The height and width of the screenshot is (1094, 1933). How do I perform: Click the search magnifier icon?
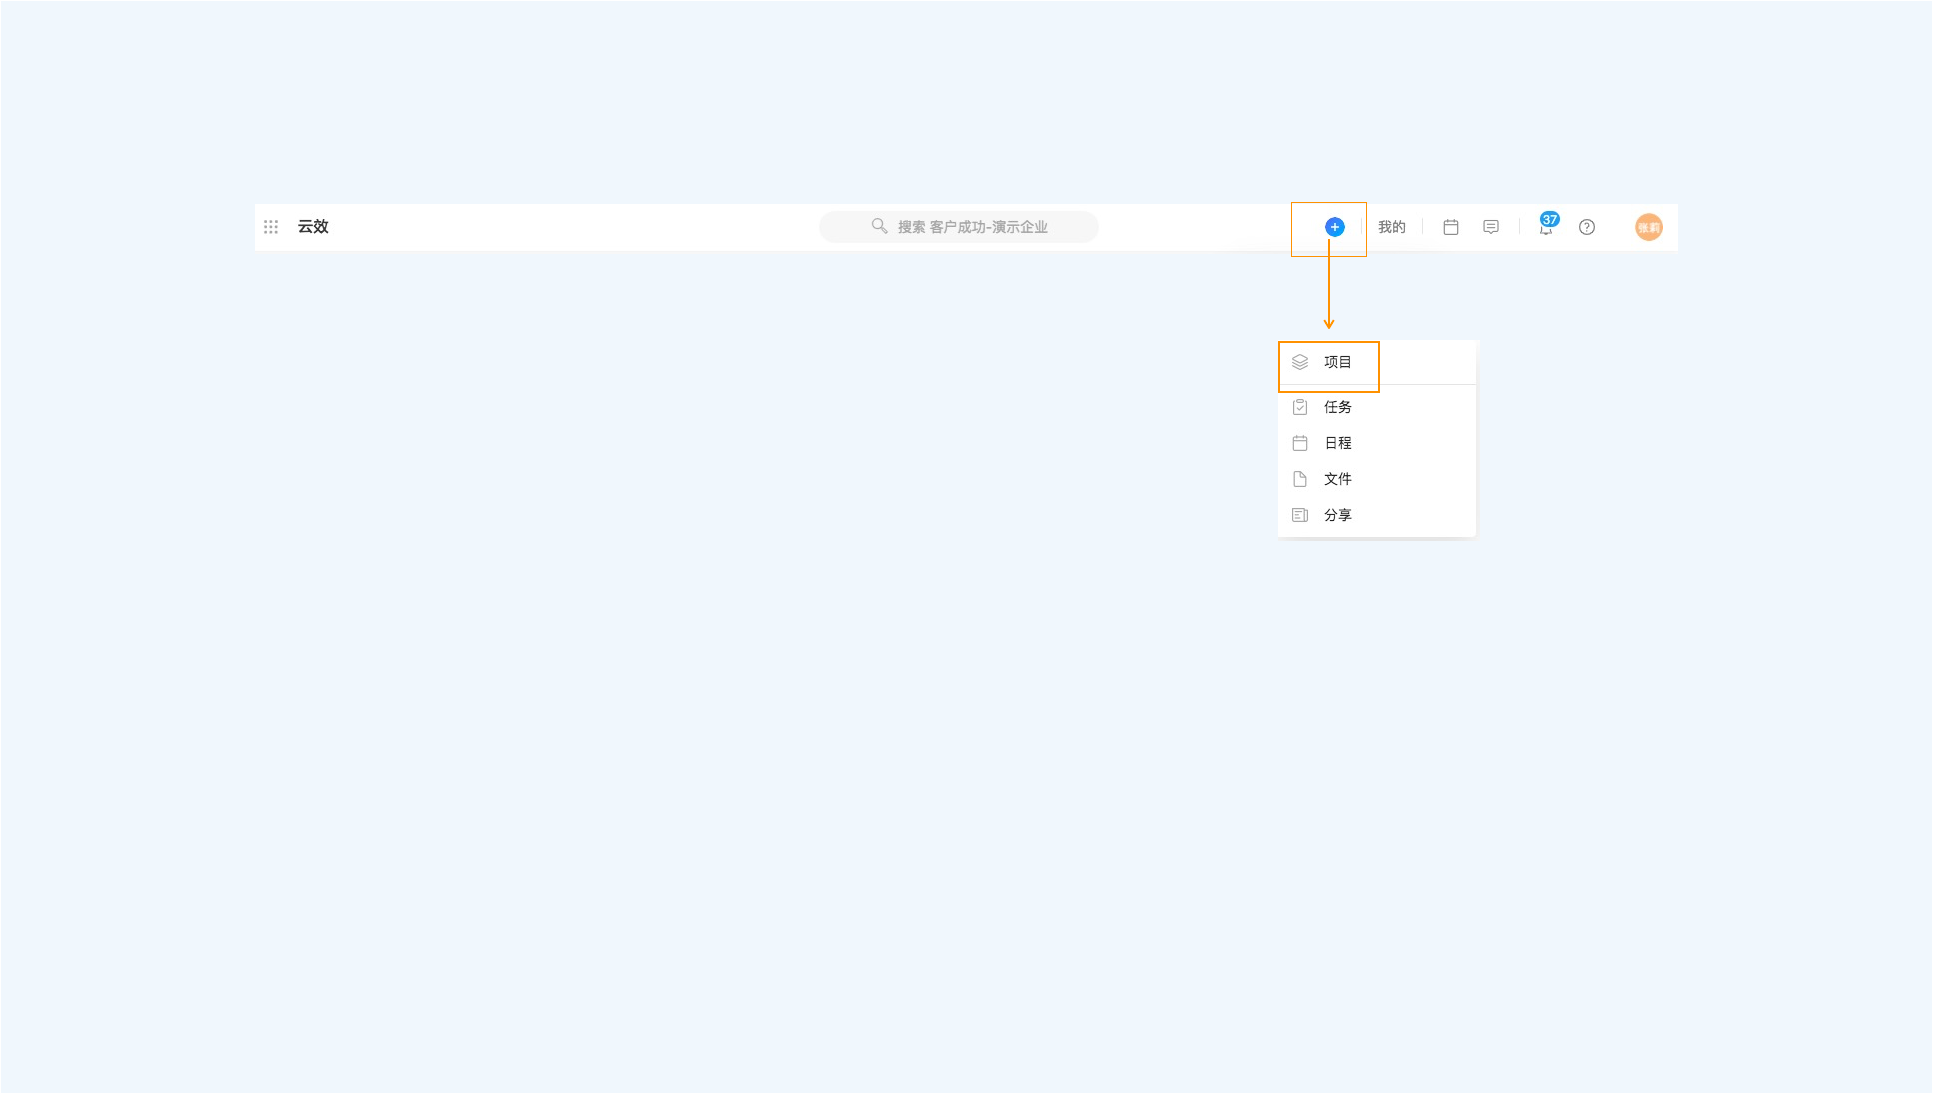click(879, 226)
